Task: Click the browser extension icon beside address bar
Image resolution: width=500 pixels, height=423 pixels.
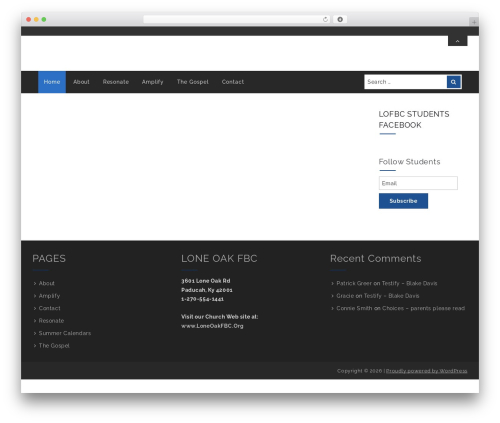Action: (x=340, y=19)
